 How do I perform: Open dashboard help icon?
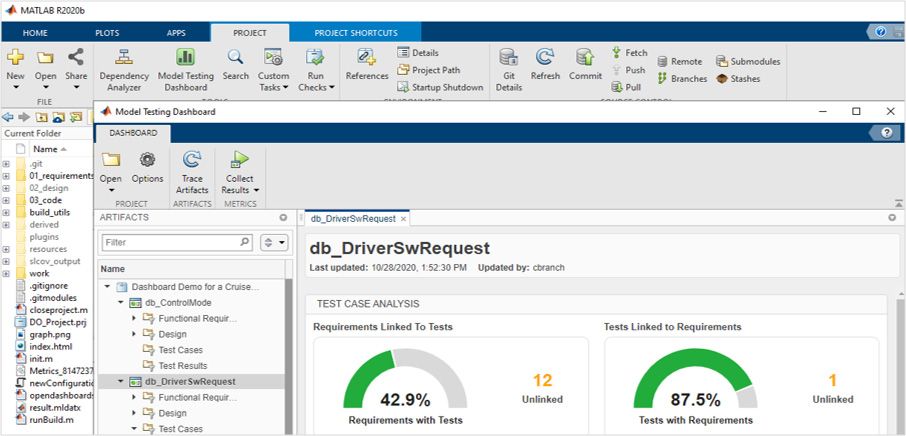coord(887,133)
